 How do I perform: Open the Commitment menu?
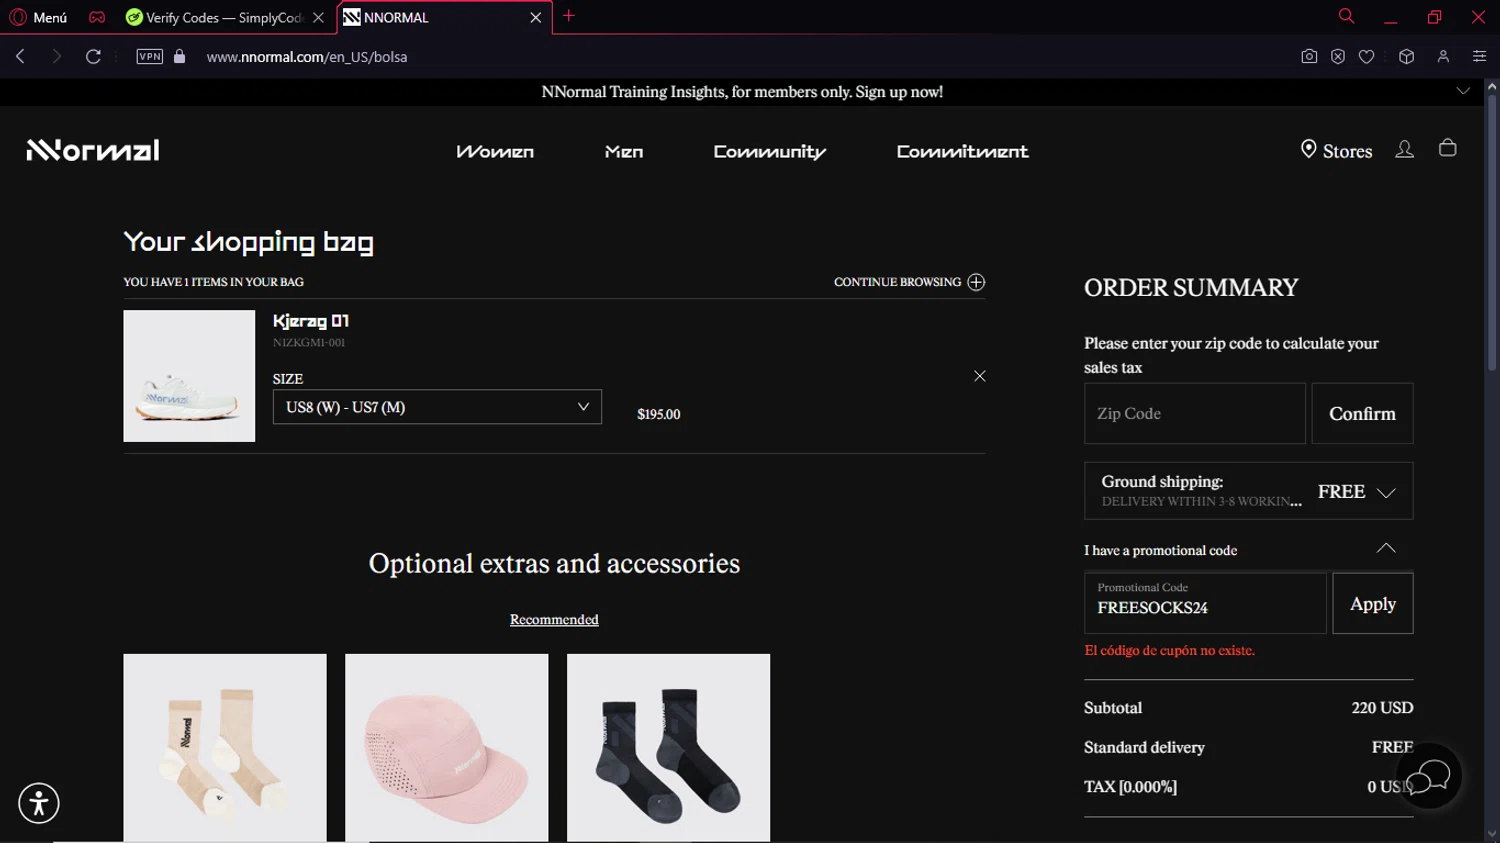tap(962, 152)
